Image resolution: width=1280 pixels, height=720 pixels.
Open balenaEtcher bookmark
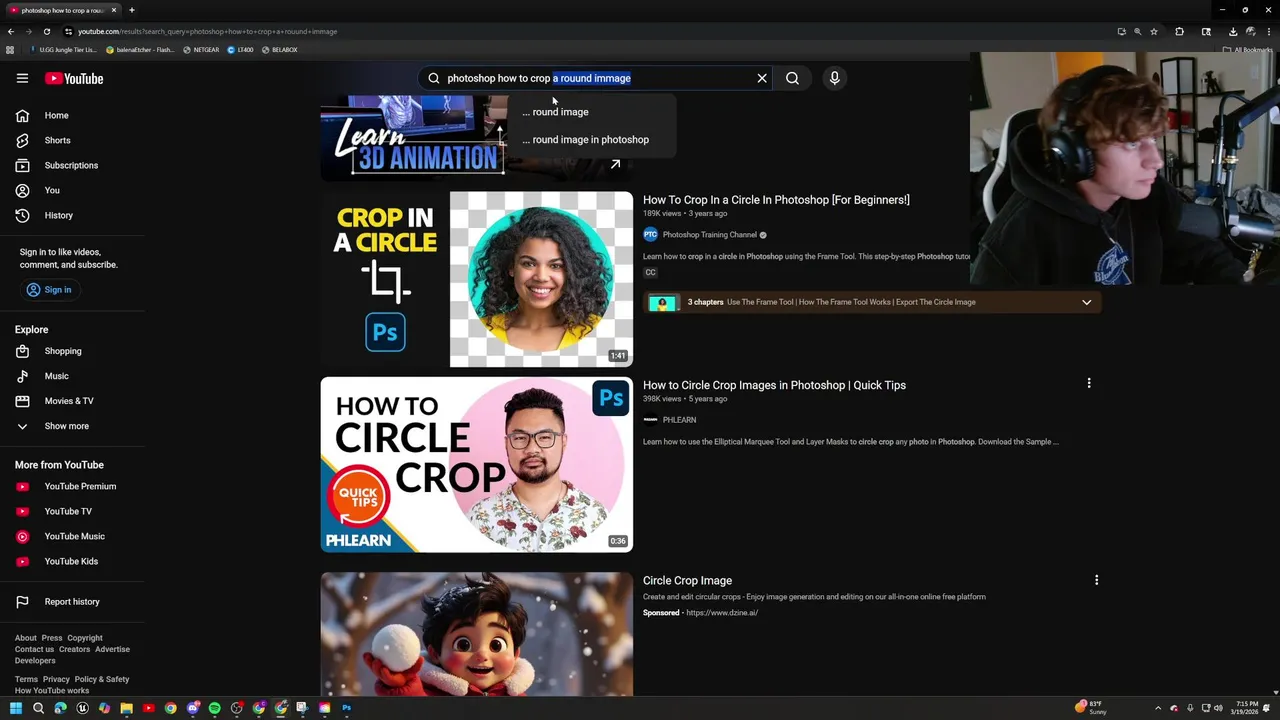140,50
